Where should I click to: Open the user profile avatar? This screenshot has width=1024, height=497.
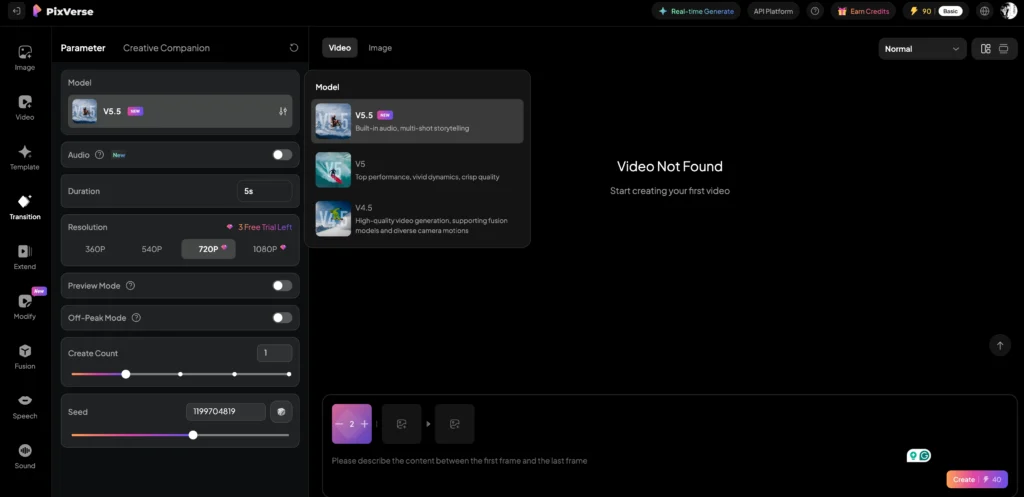click(x=1008, y=11)
